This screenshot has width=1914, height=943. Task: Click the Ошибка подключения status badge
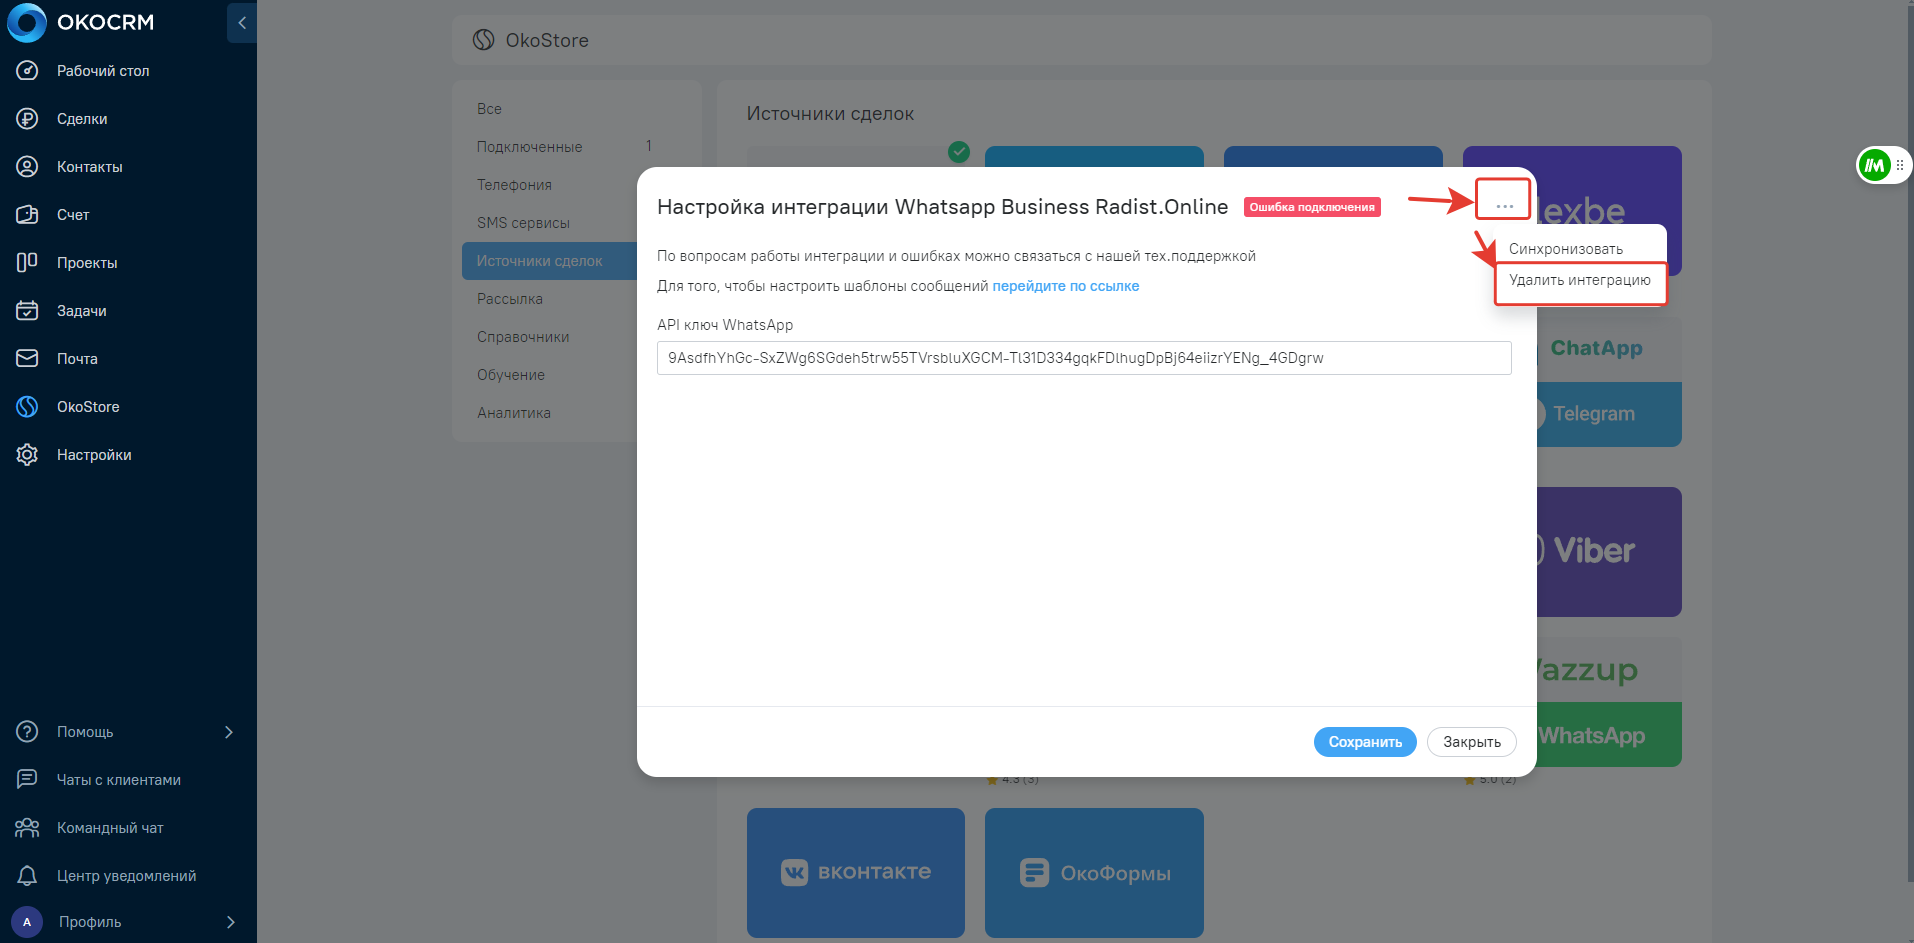[1312, 207]
